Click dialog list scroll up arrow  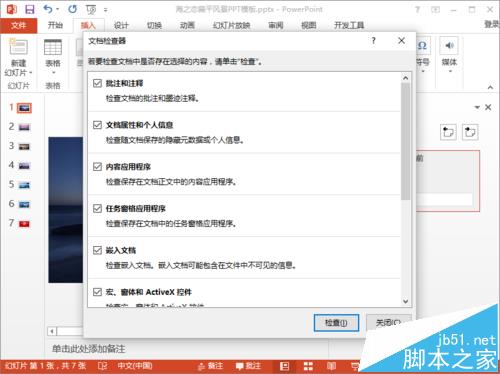tap(405, 78)
